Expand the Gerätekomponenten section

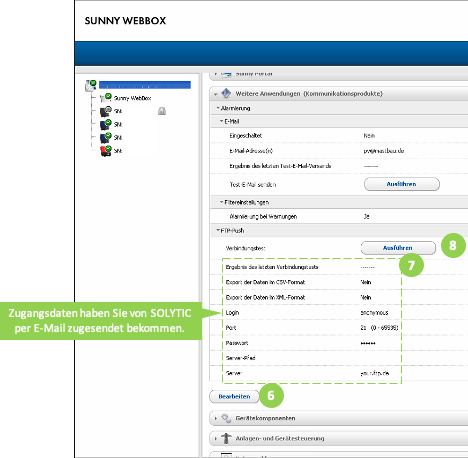click(216, 418)
